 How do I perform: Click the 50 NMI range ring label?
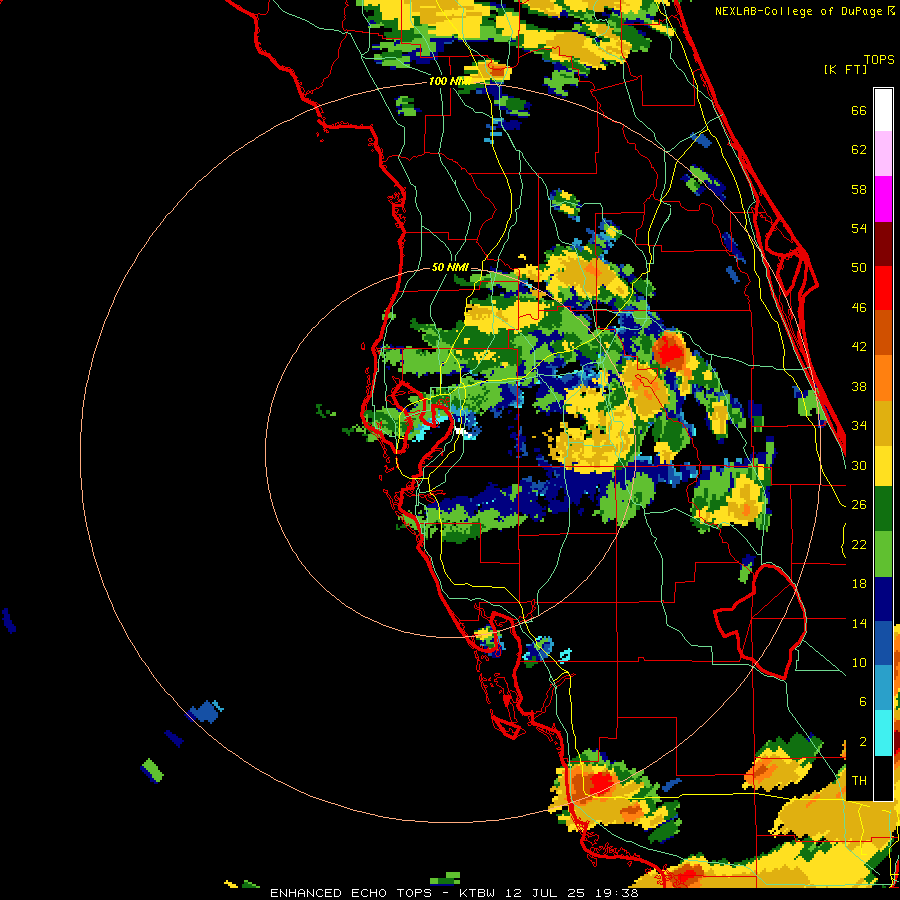(x=450, y=267)
